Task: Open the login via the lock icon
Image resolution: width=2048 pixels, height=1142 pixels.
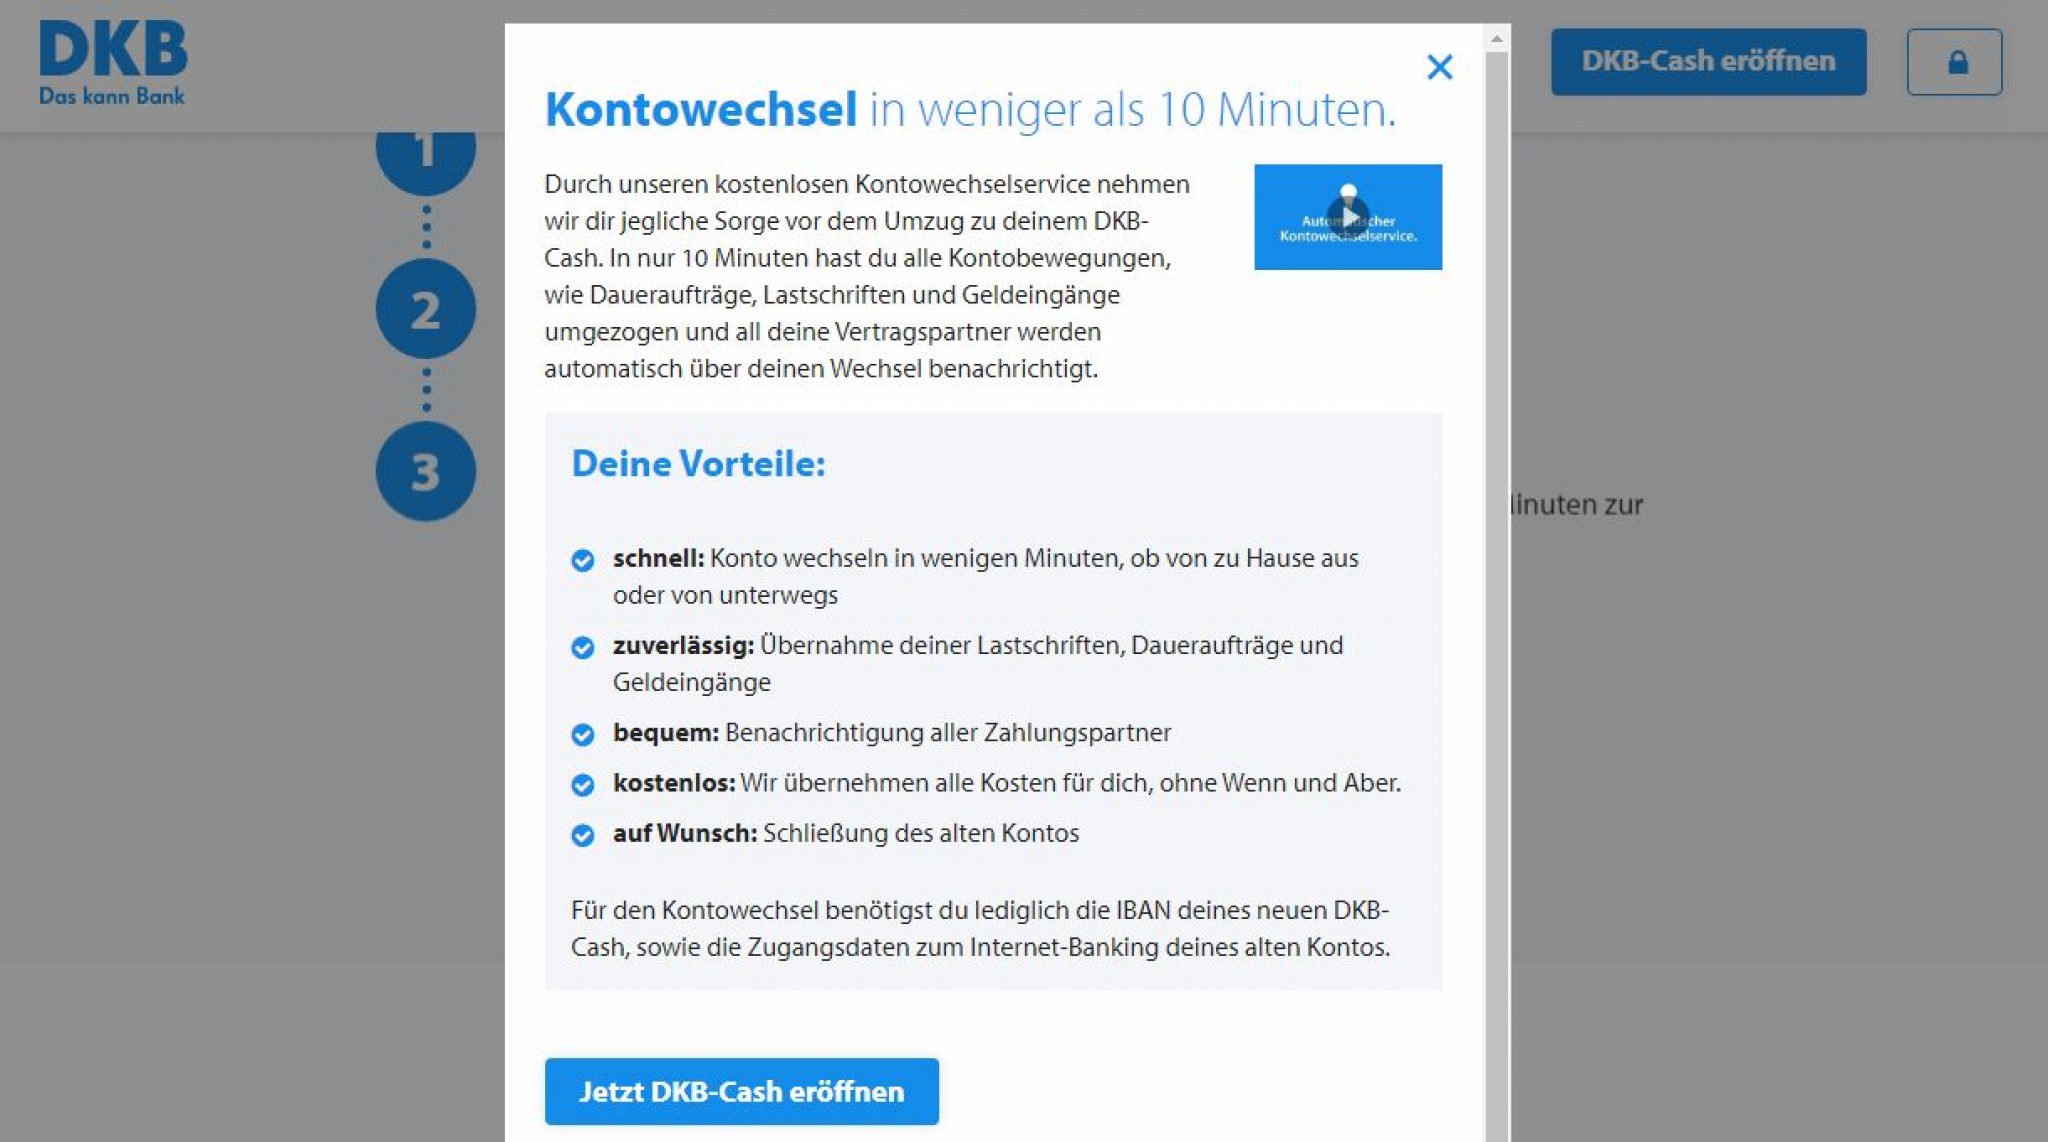Action: (1954, 62)
